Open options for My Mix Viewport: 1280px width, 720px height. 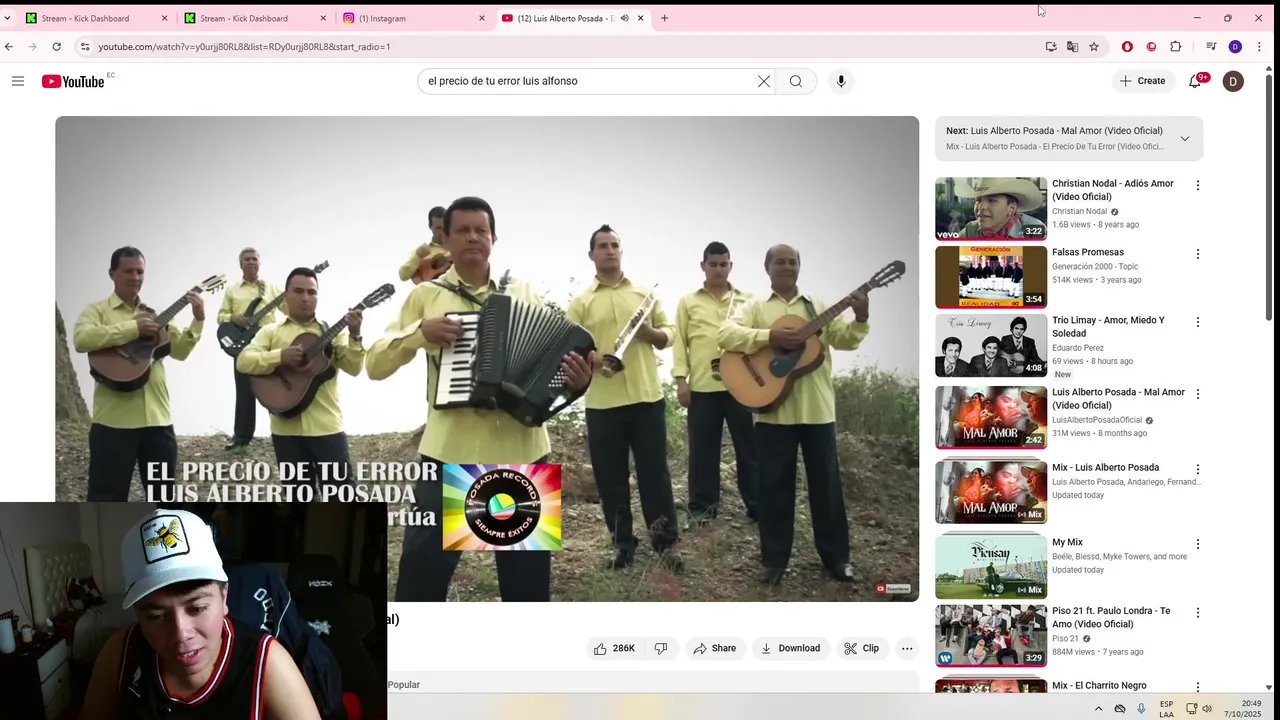coord(1197,544)
